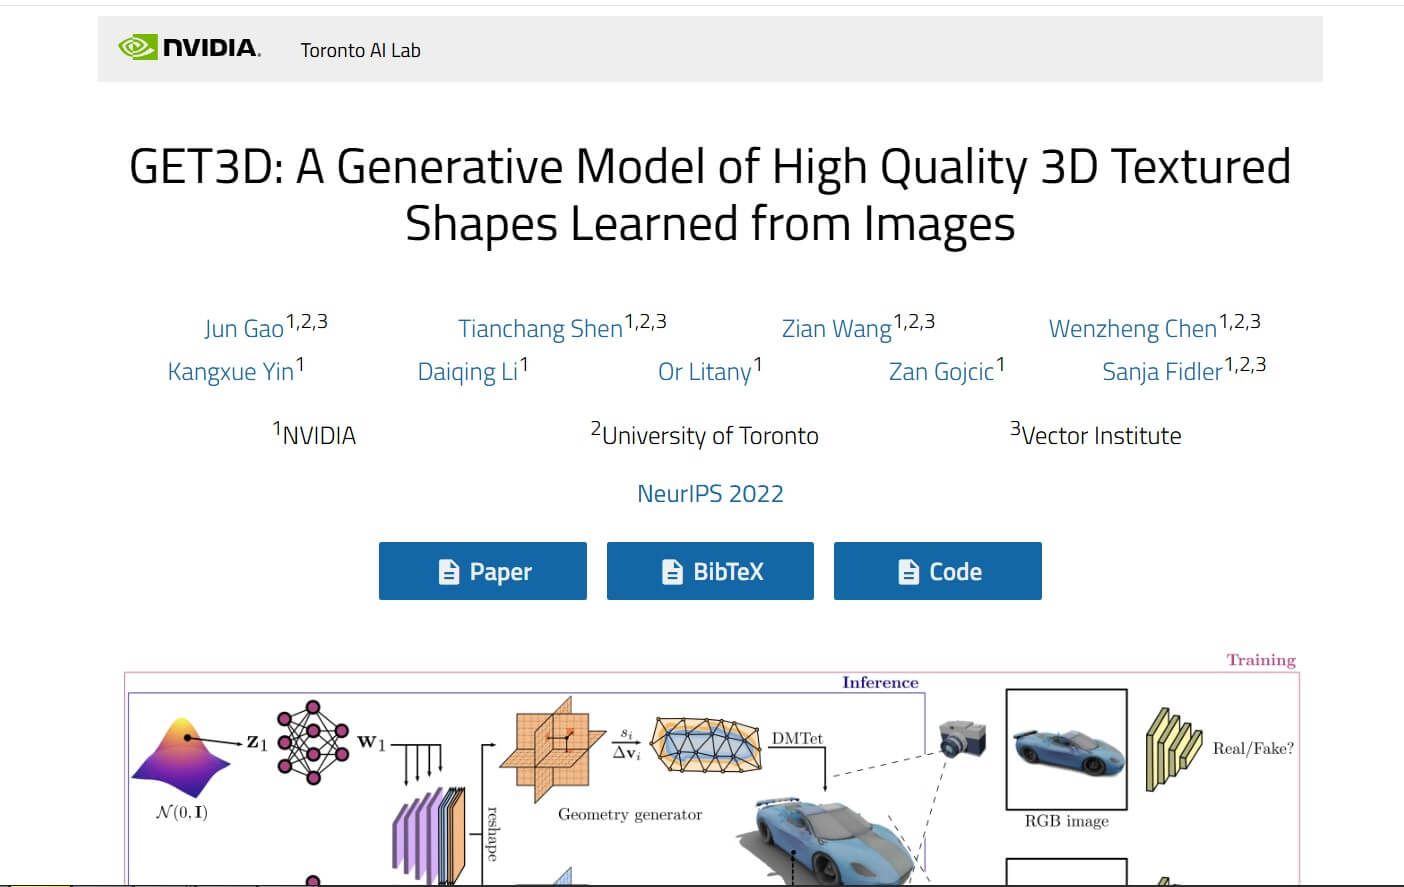Click the Training label on the figure
Viewport: 1404px width, 887px height.
[1261, 660]
